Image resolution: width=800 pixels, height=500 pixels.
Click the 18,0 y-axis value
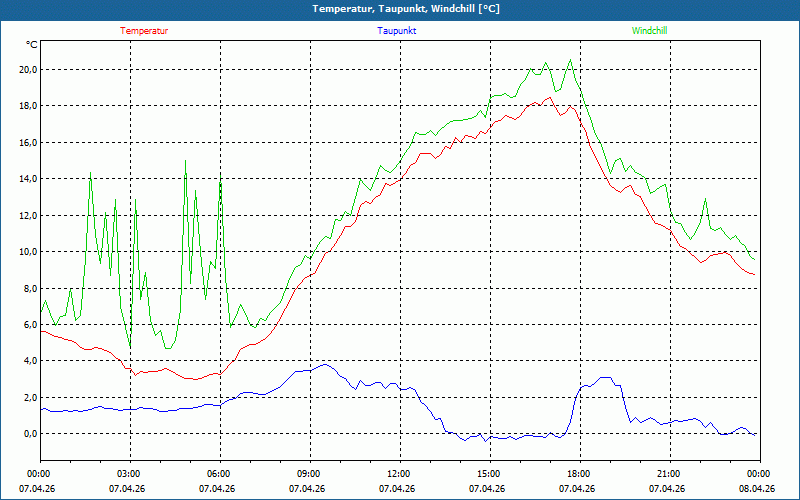click(28, 106)
